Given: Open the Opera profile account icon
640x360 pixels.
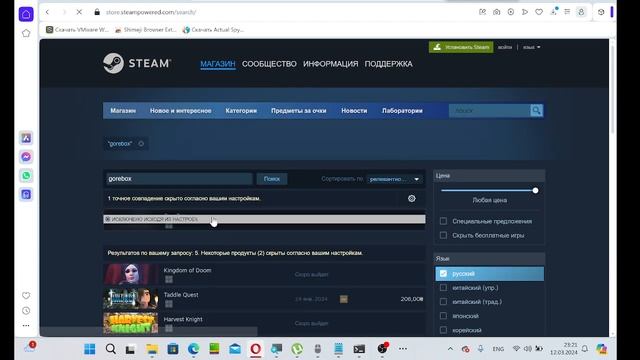Looking at the screenshot, I should 581,12.
